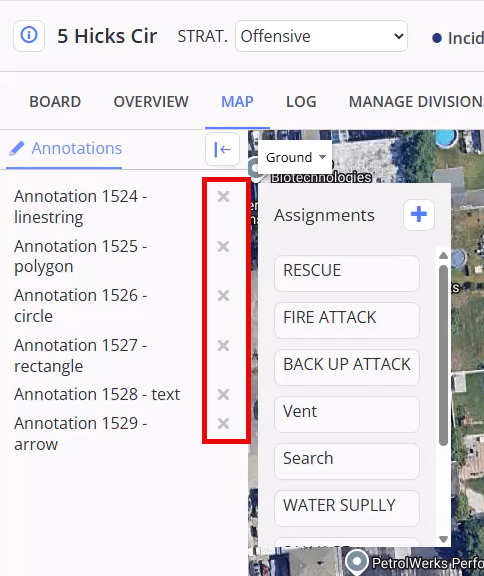This screenshot has height=576, width=484.
Task: Delete Annotation 1528 text
Action: (x=223, y=395)
